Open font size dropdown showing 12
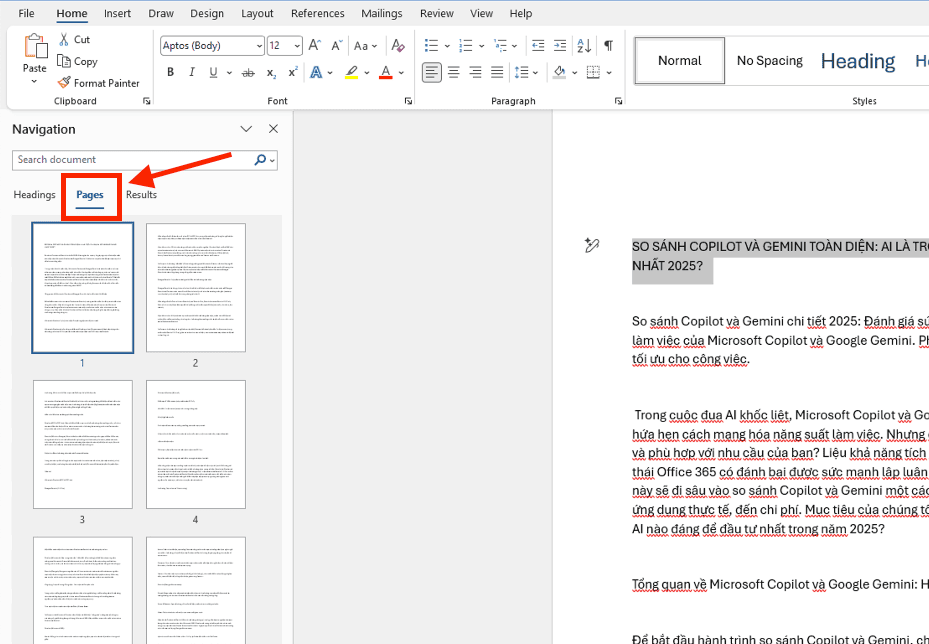The image size is (929, 644). [297, 46]
